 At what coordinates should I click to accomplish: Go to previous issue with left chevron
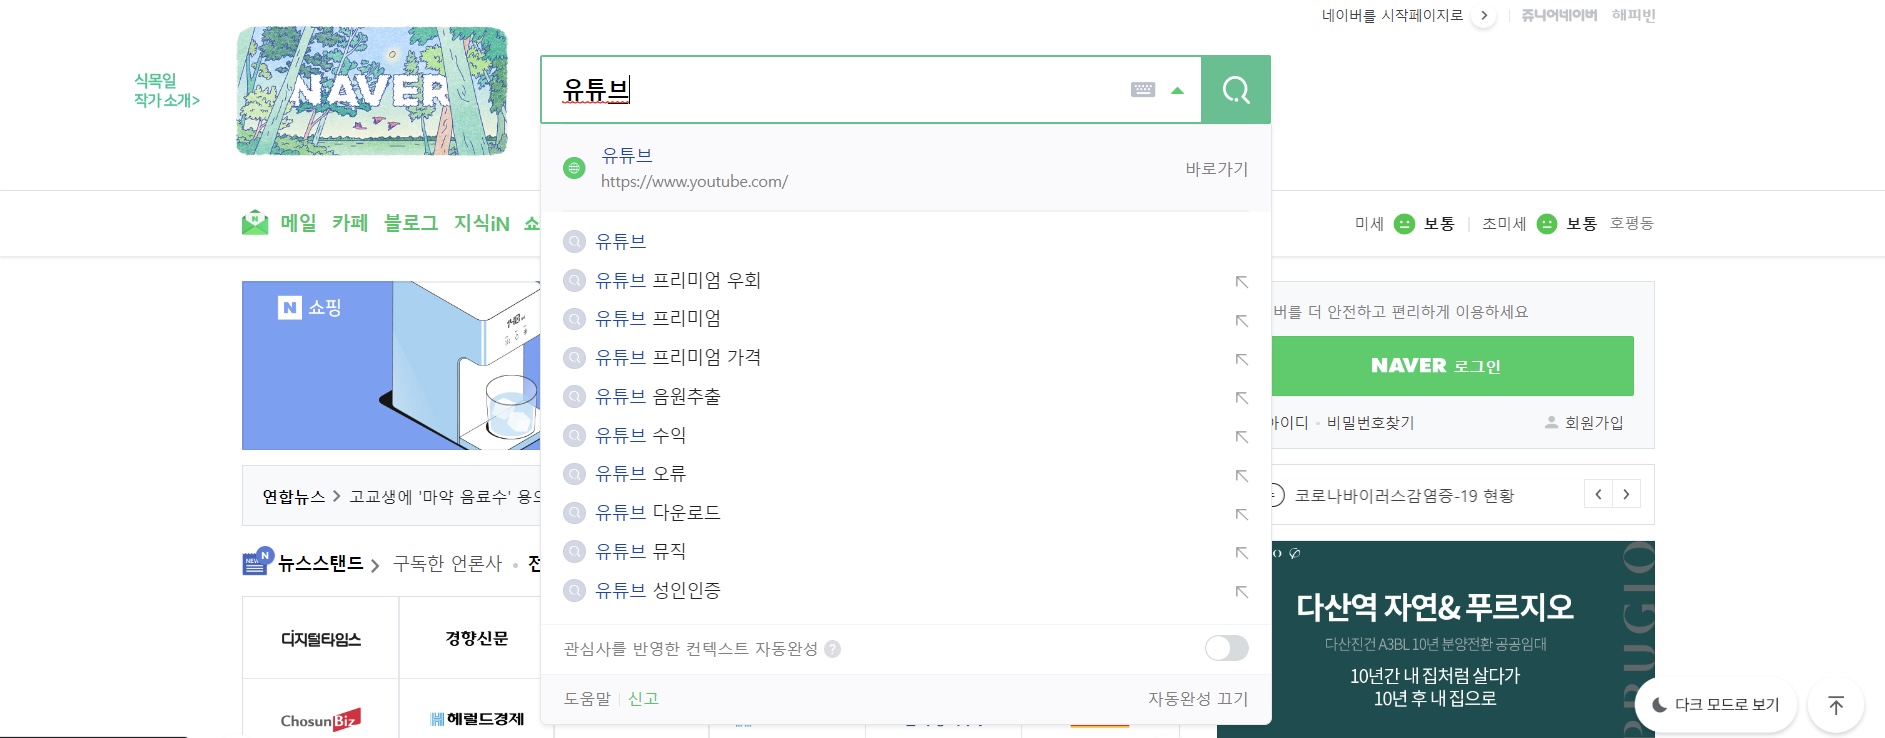click(1598, 494)
